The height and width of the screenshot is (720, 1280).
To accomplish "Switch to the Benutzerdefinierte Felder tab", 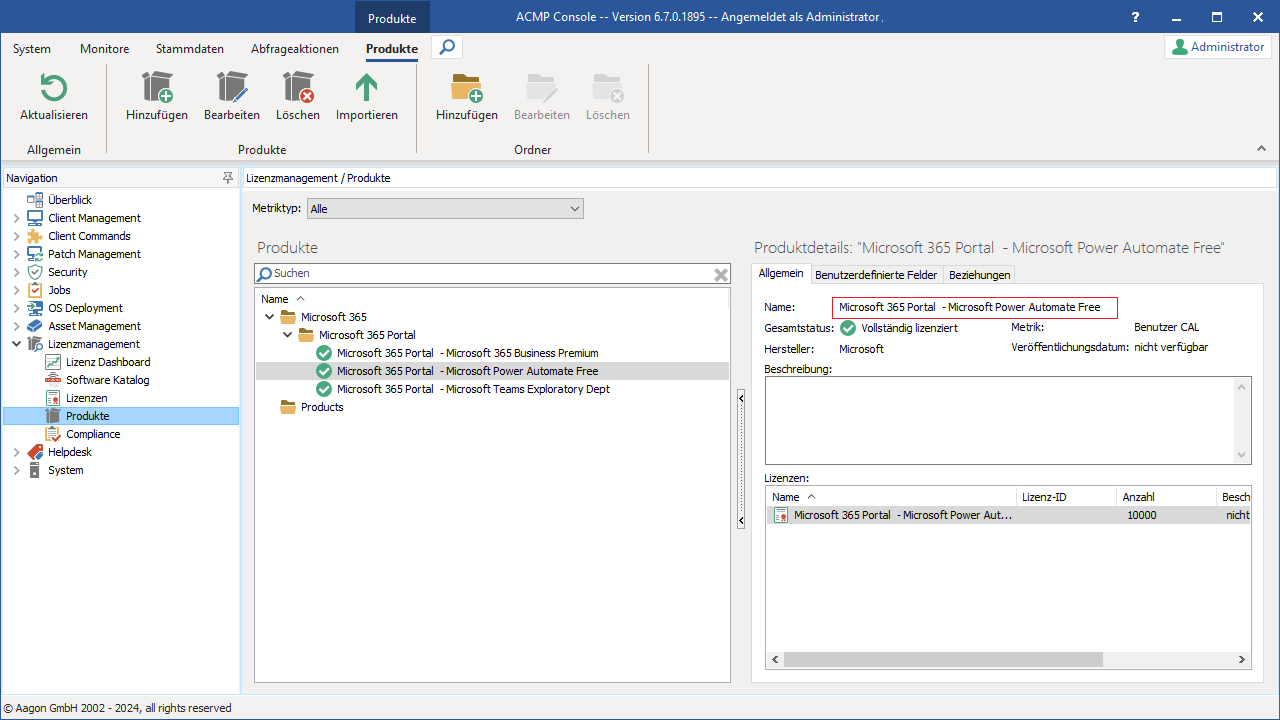I will [x=876, y=275].
